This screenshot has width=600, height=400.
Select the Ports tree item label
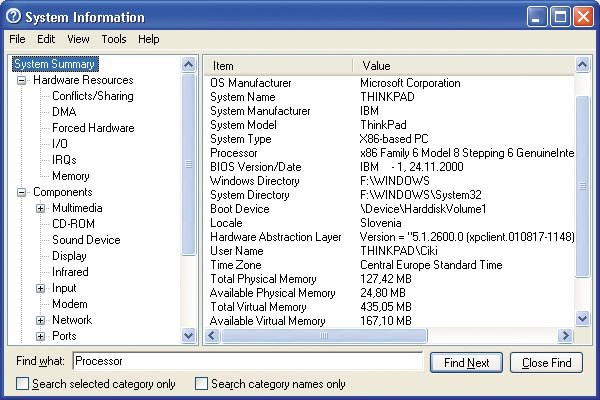(64, 336)
